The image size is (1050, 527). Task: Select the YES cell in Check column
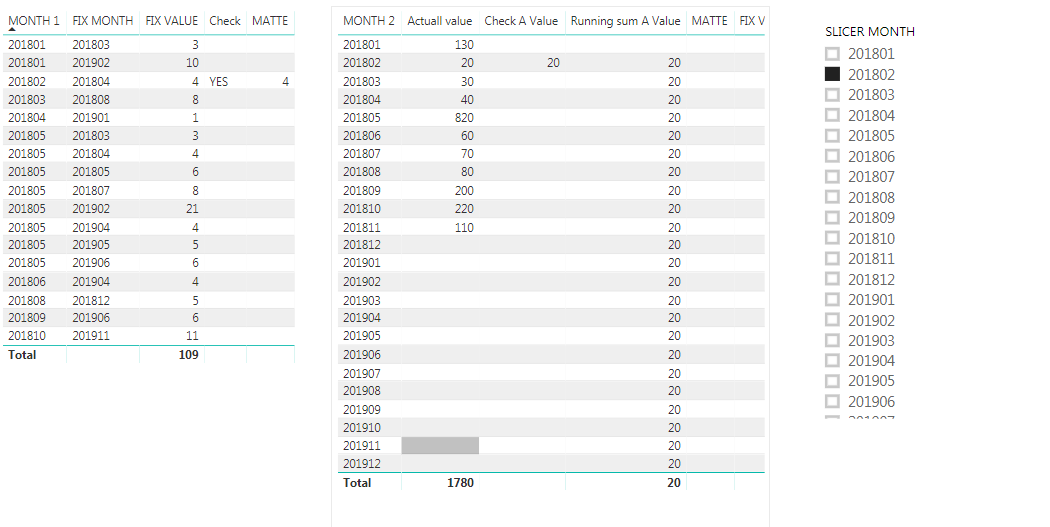pyautogui.click(x=218, y=82)
